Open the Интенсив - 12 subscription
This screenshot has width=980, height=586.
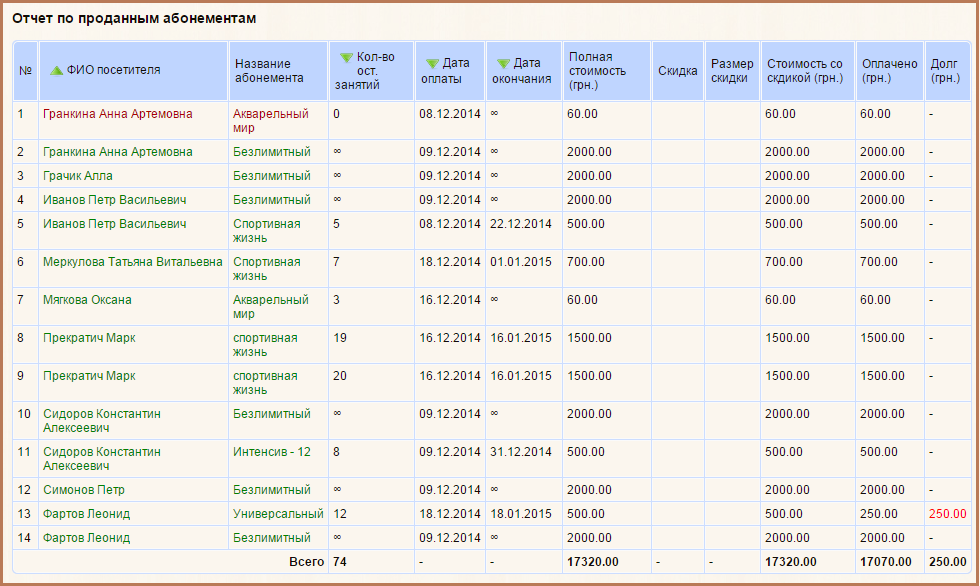click(x=272, y=452)
